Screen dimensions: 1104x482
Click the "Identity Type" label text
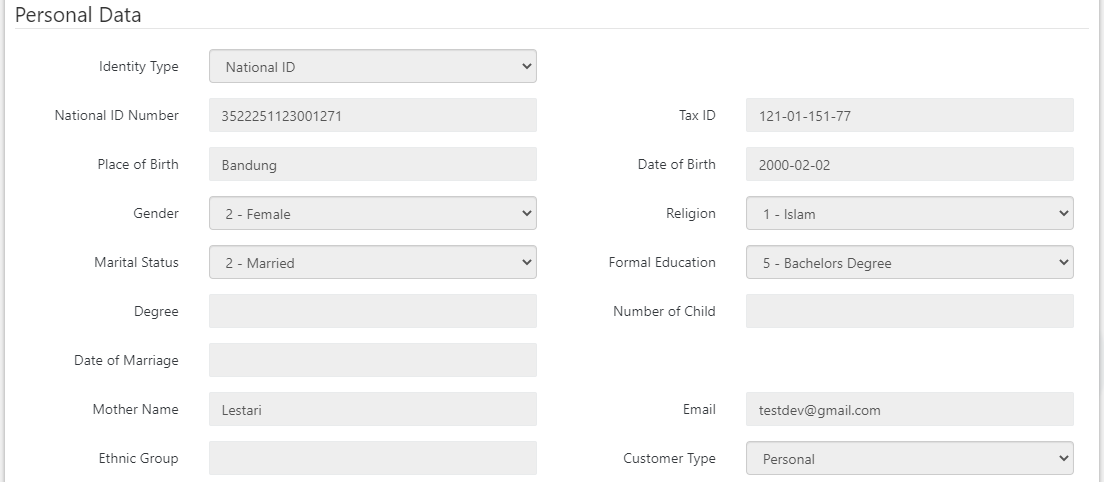(138, 67)
